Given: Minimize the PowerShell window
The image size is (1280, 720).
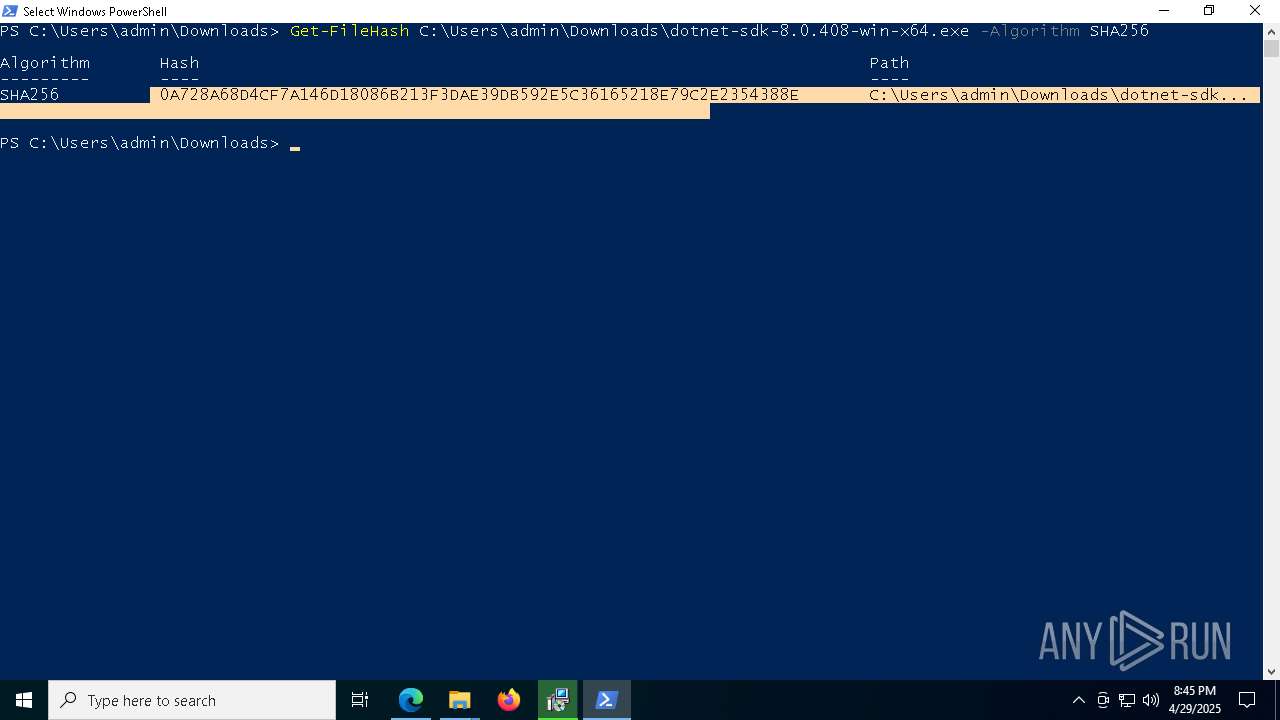Looking at the screenshot, I should 1164,11.
